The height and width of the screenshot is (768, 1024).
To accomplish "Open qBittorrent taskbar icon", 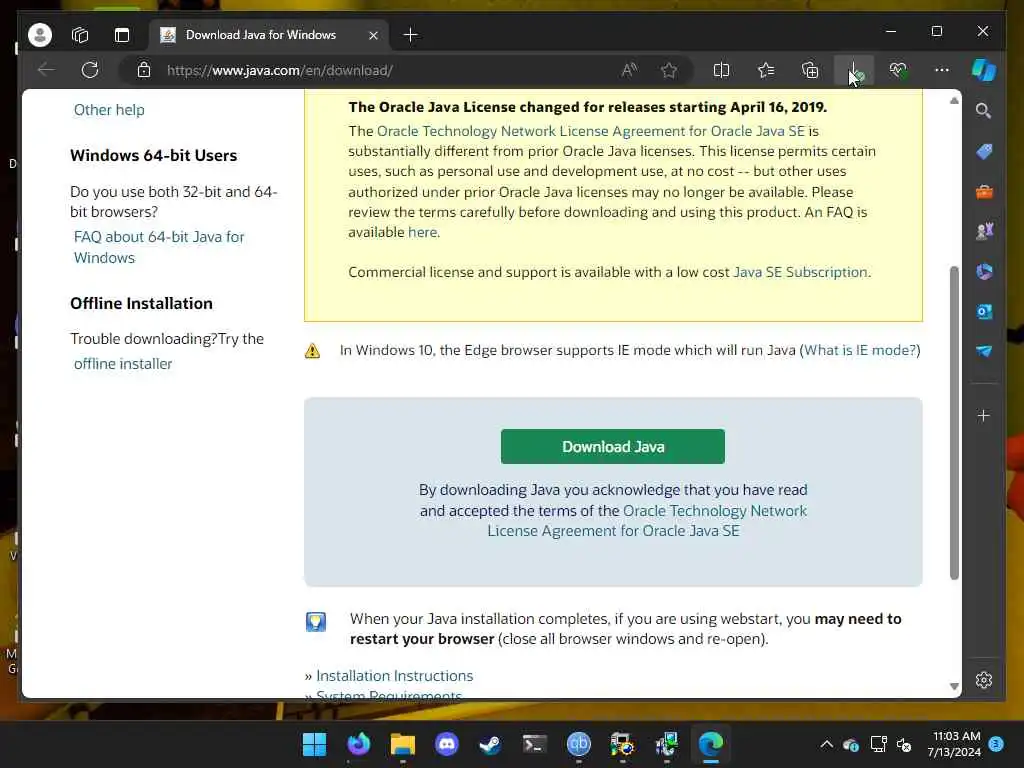I will [x=579, y=744].
